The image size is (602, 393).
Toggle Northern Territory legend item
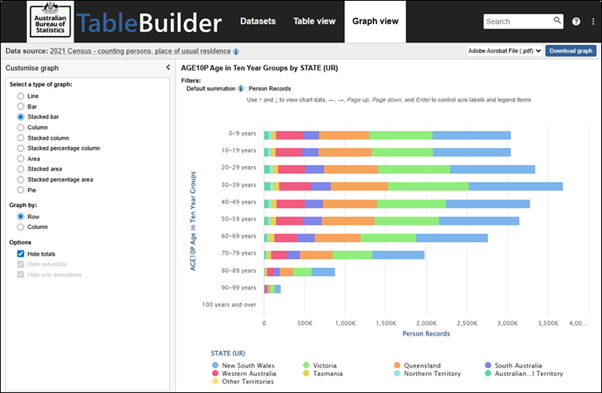[427, 373]
